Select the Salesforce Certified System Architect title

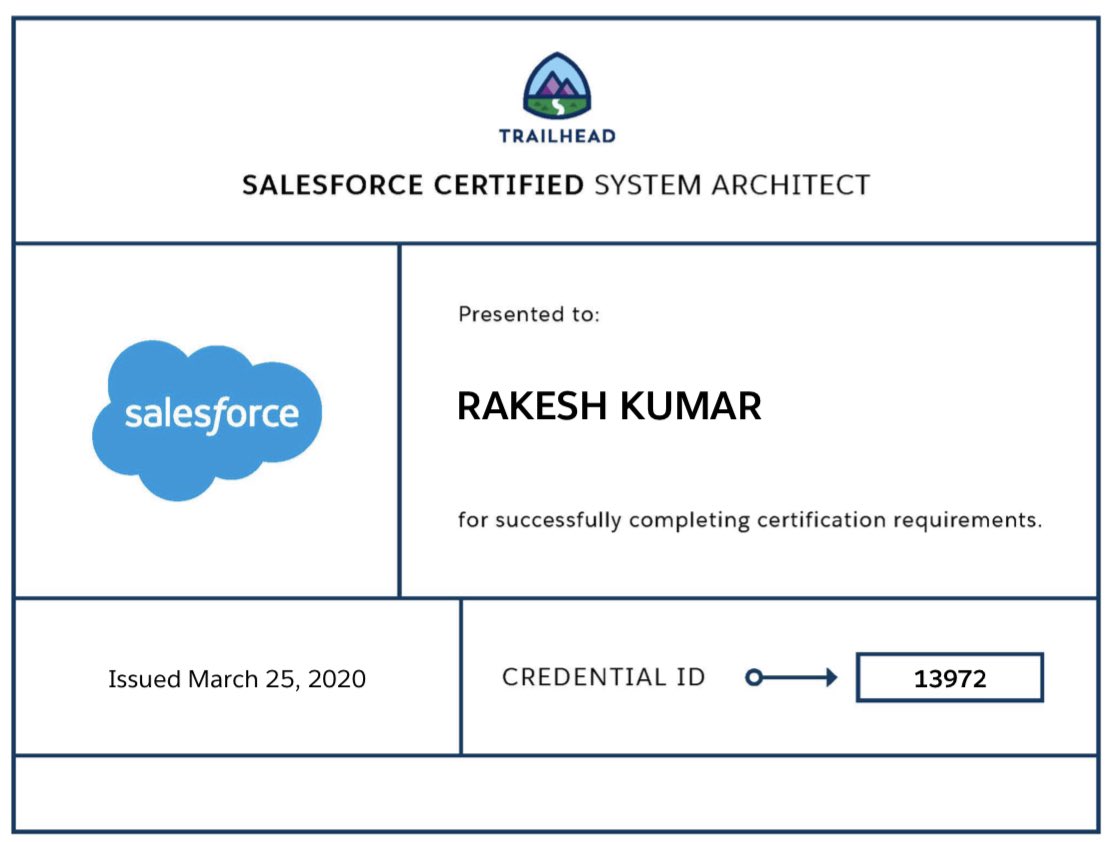coord(556,185)
